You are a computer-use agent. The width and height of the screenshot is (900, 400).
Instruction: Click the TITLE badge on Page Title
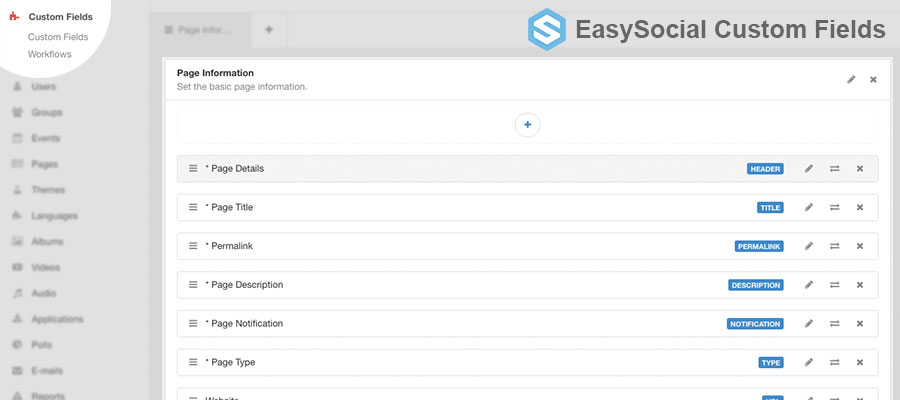click(770, 208)
